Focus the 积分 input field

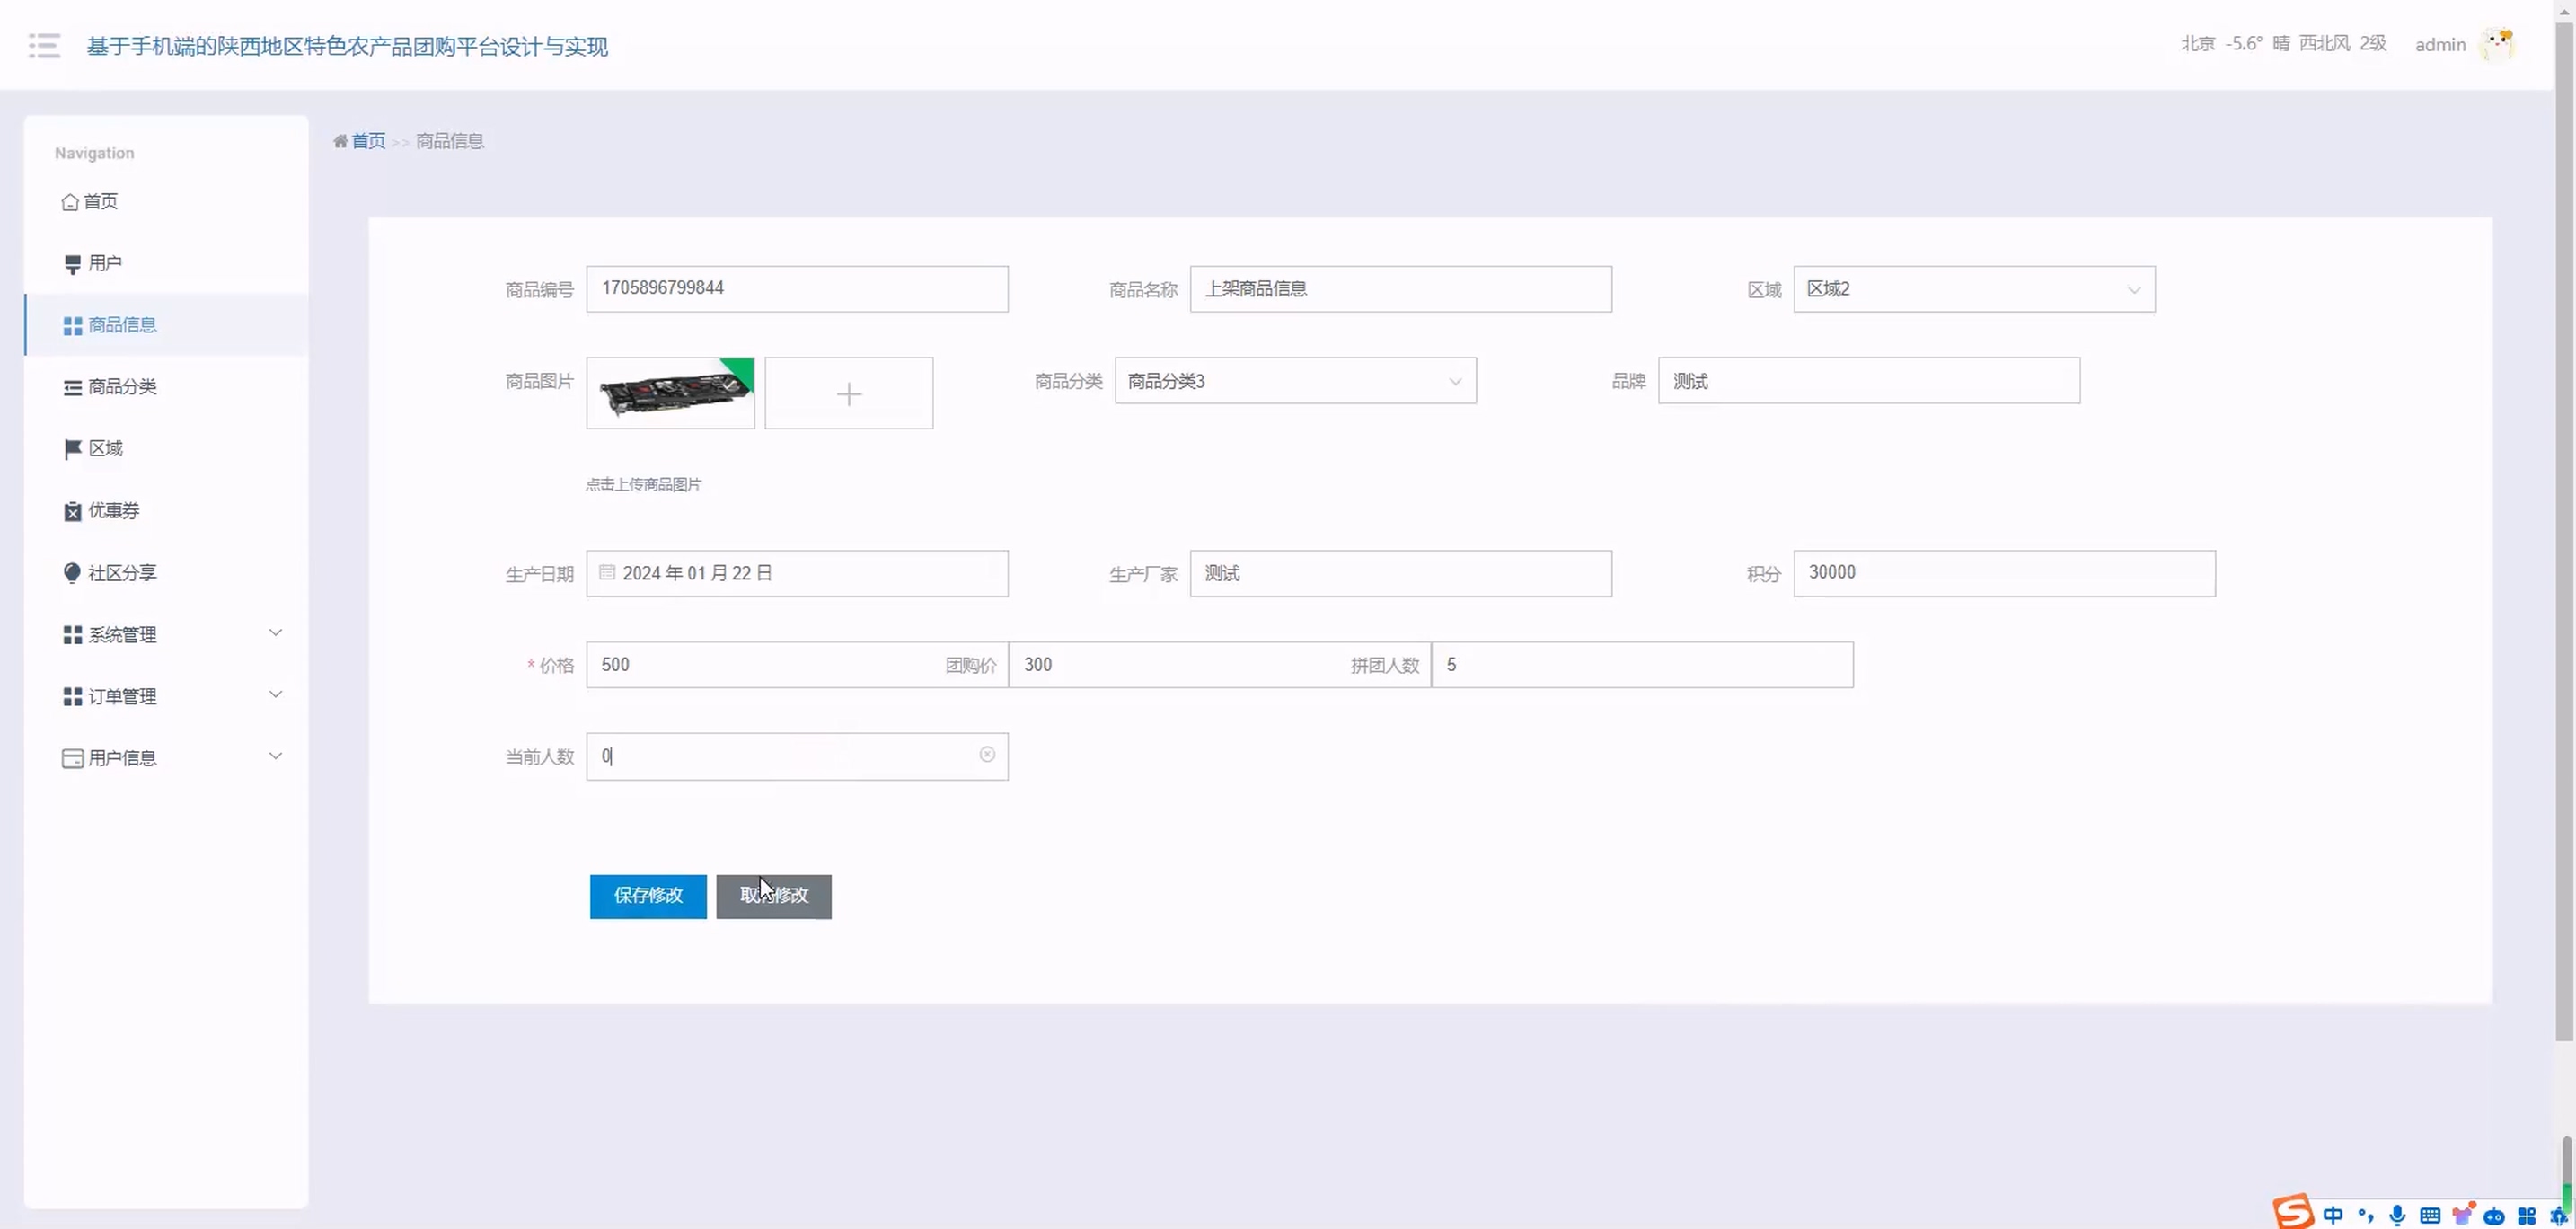[x=2004, y=573]
